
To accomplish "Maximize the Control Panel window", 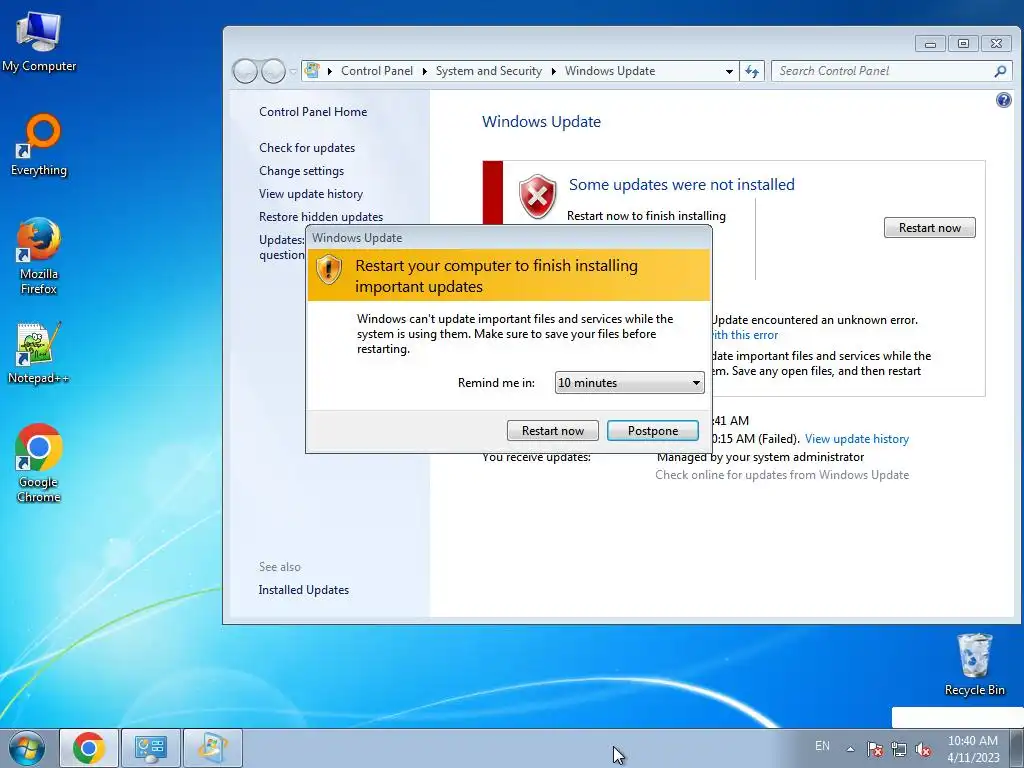I will 963,44.
